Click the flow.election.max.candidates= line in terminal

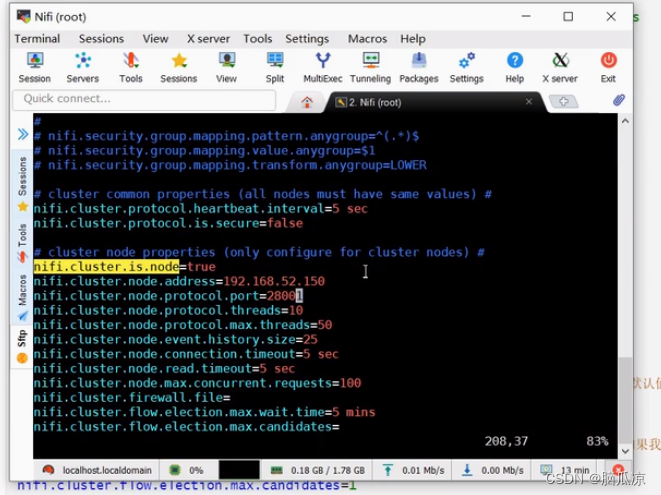[x=186, y=427]
